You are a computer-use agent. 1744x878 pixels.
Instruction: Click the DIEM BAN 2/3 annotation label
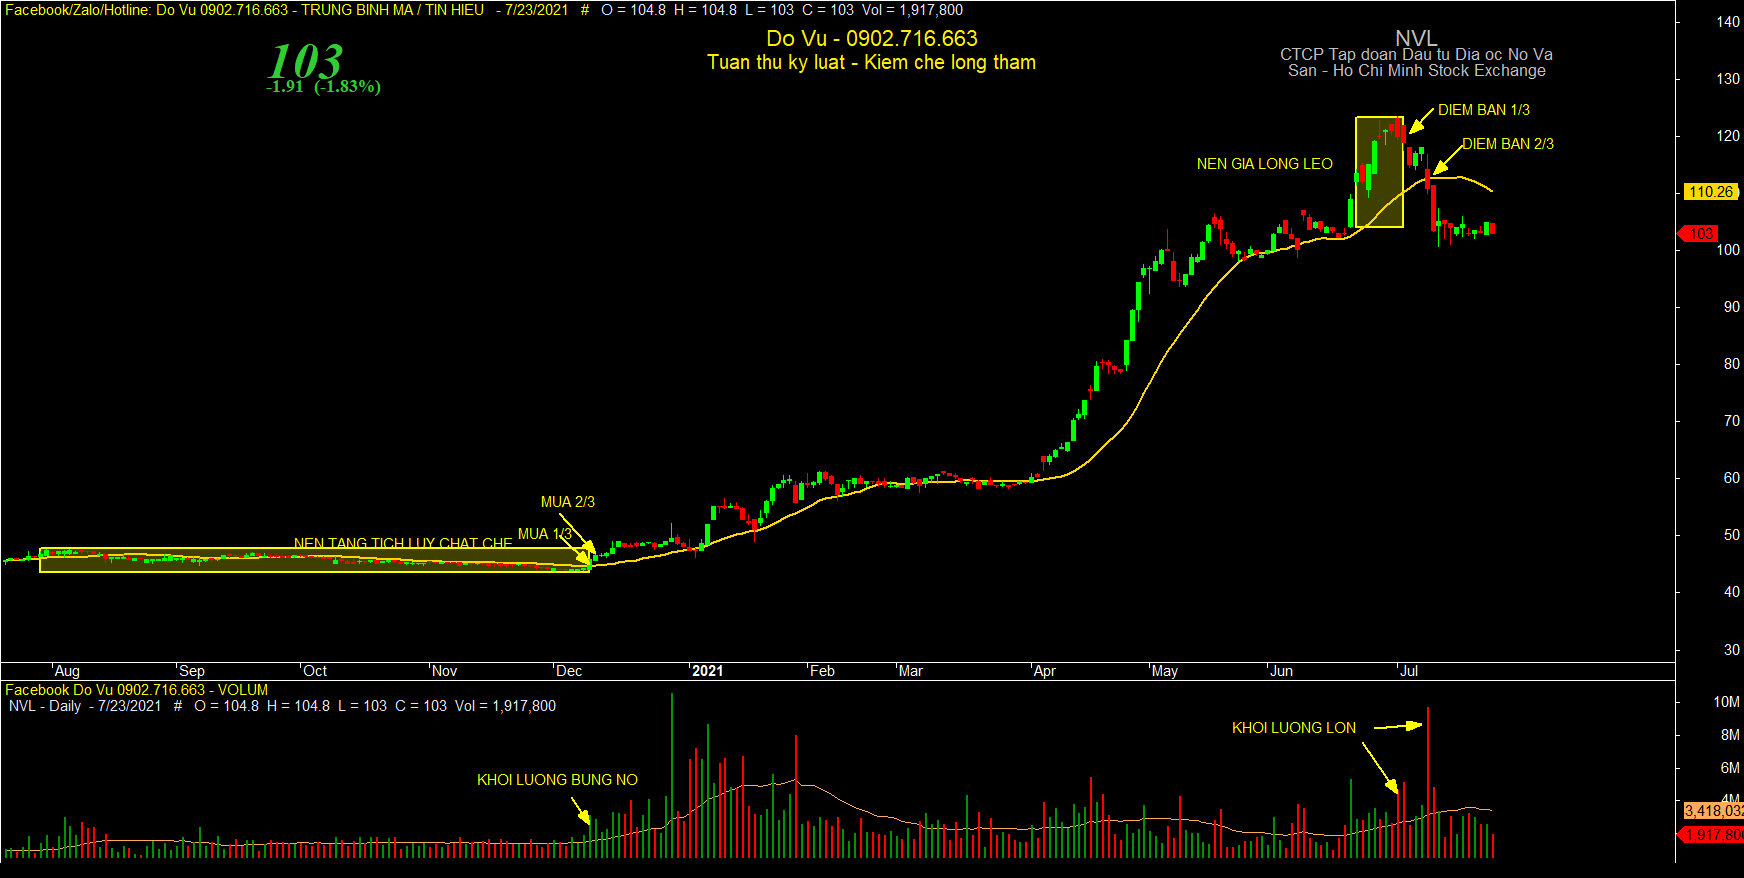pyautogui.click(x=1508, y=144)
